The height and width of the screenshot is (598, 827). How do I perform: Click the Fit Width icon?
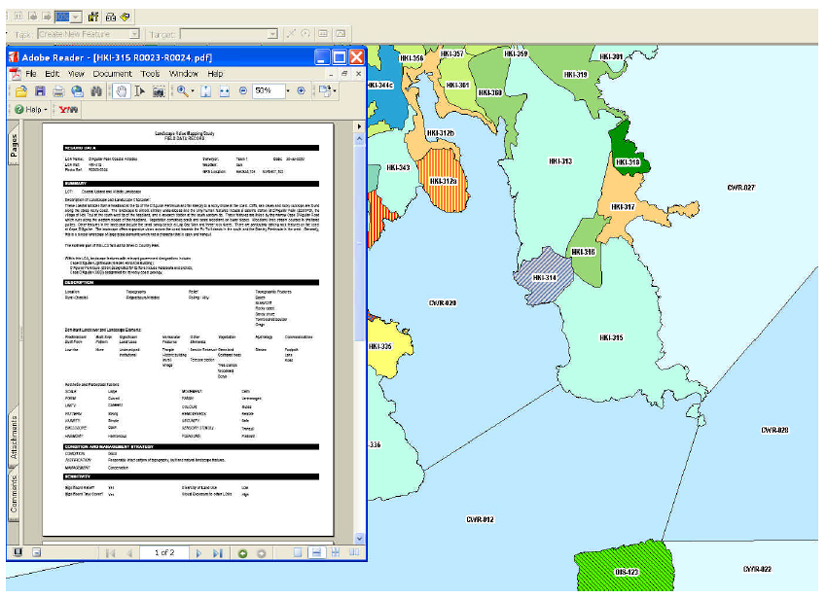click(225, 91)
